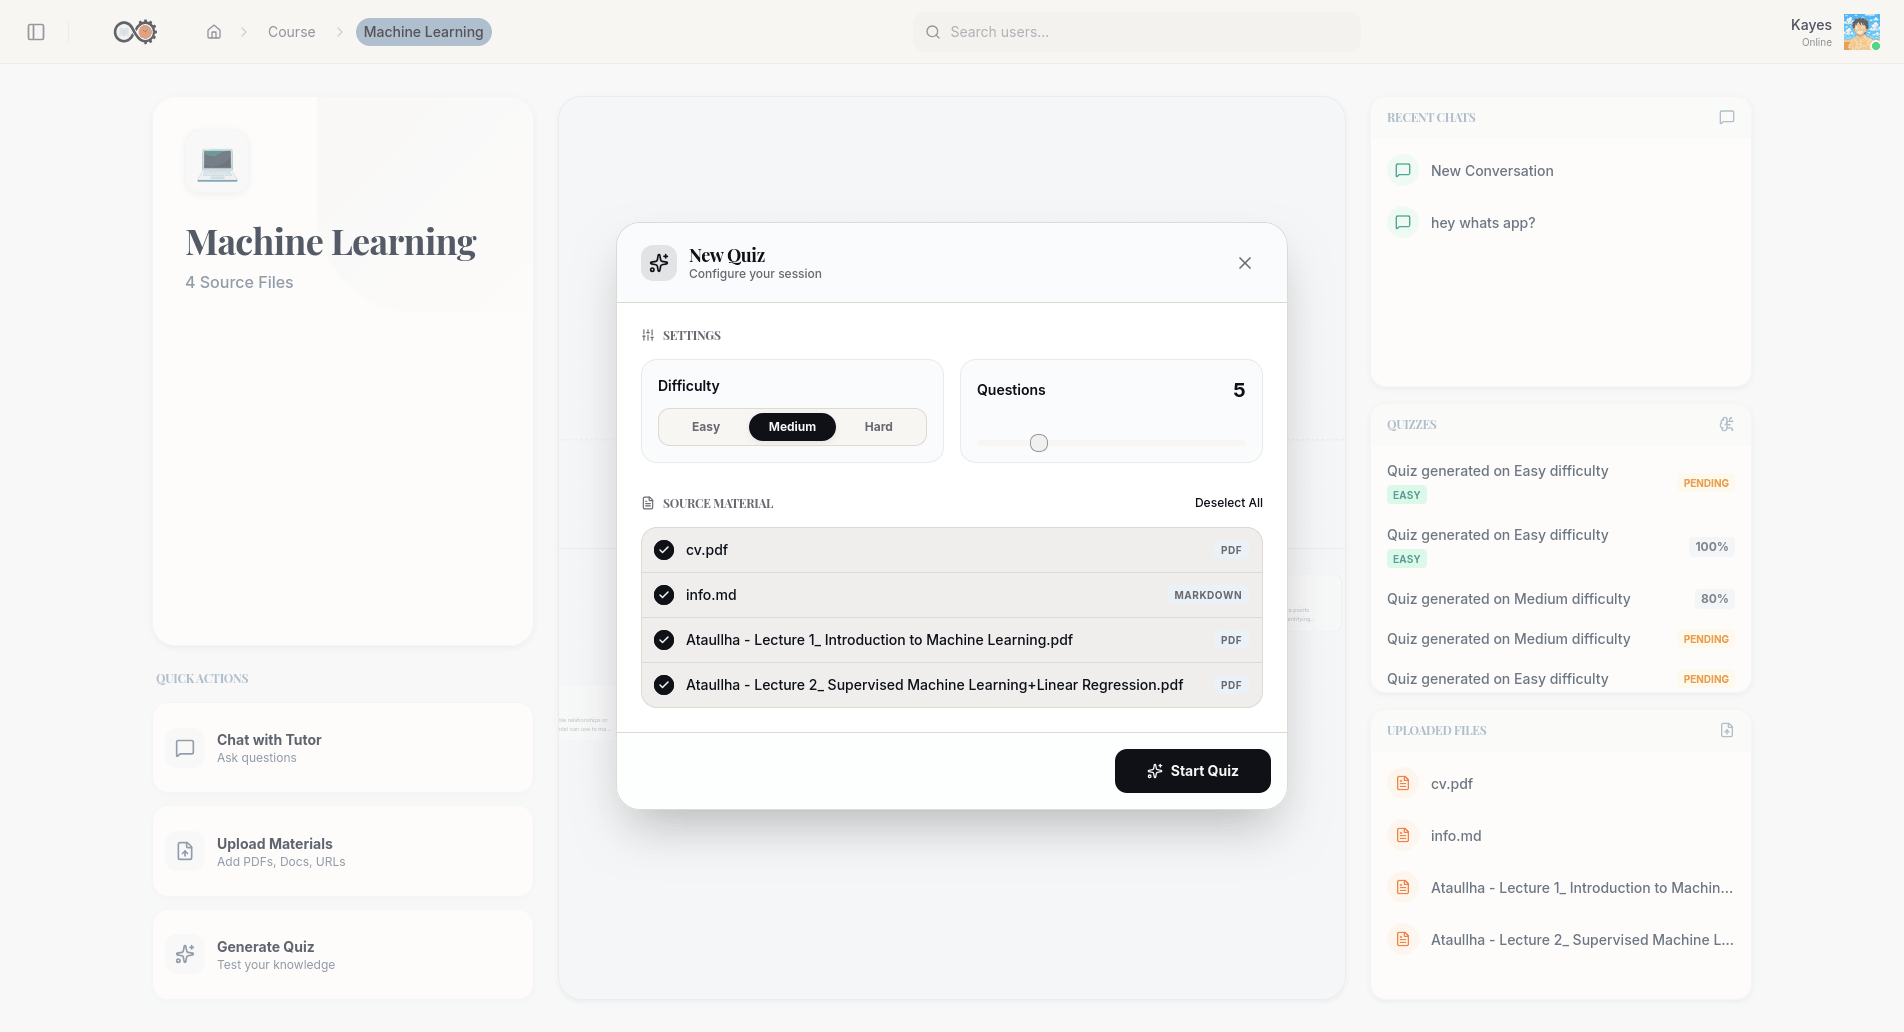Open Medium difficulty quiz scored 80%
1904x1032 pixels.
1561,599
